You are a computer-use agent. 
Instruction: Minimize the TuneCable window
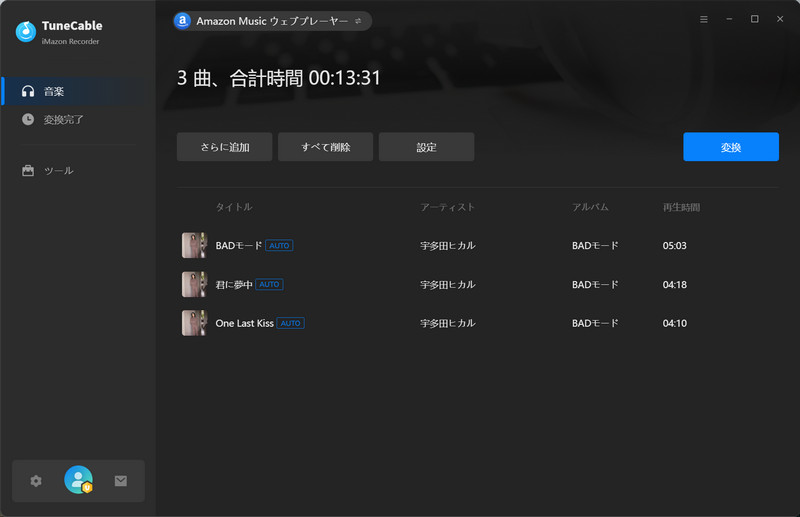click(x=729, y=19)
